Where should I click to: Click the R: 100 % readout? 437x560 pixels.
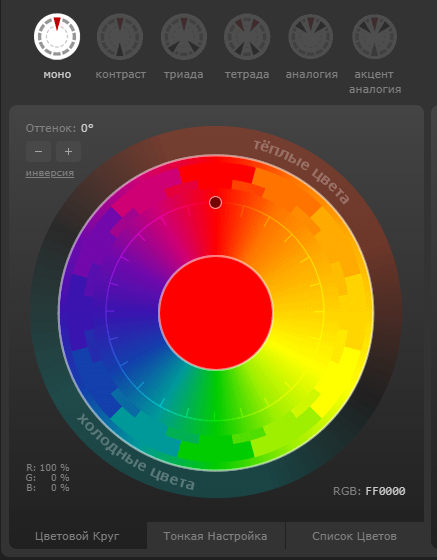pyautogui.click(x=48, y=468)
